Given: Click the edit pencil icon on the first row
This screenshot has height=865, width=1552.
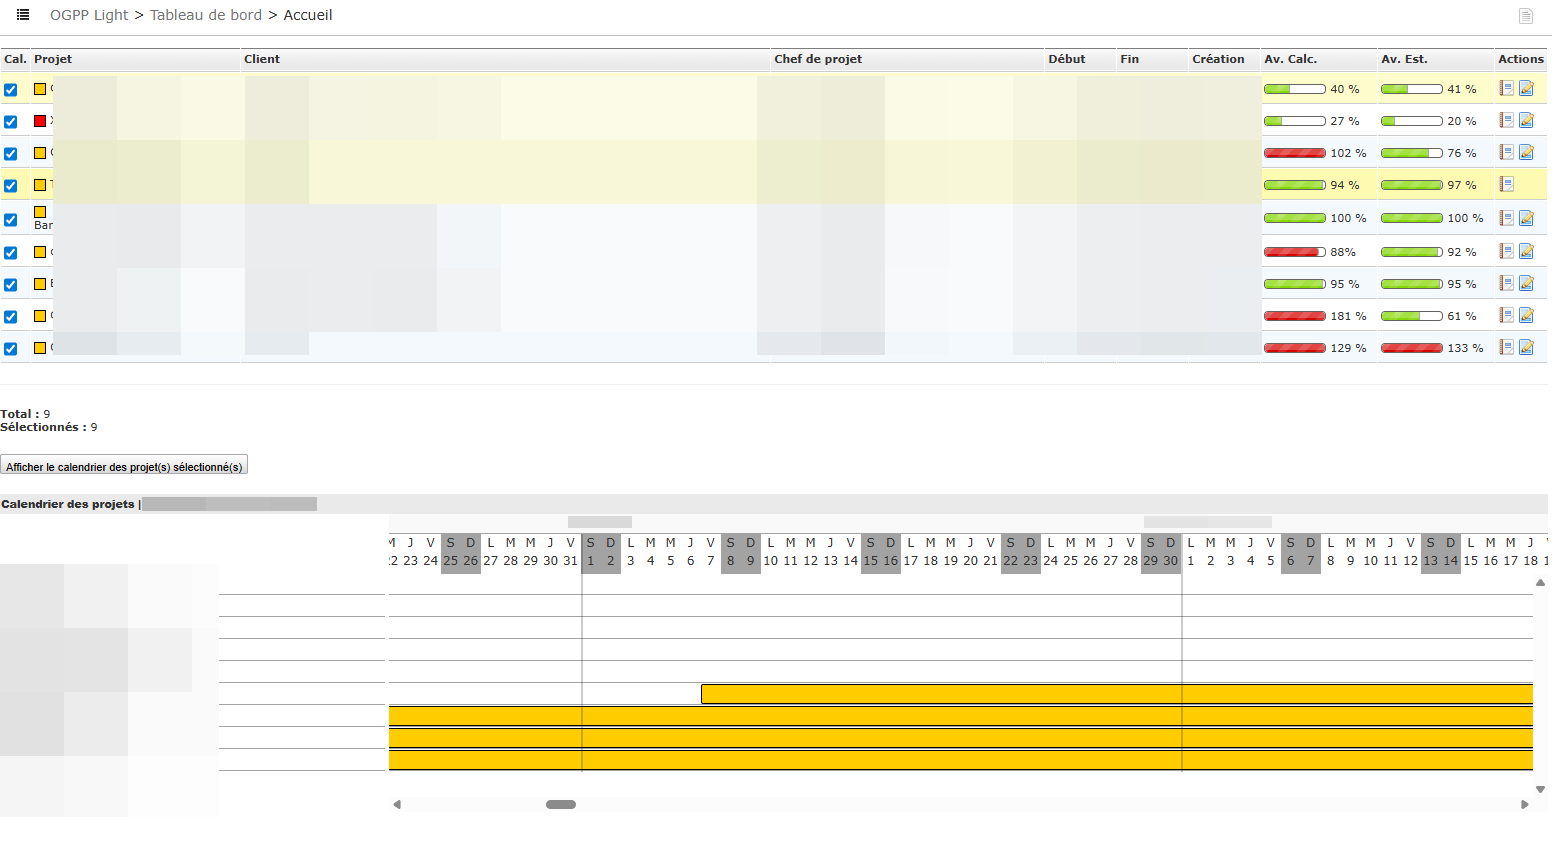Looking at the screenshot, I should (x=1525, y=88).
